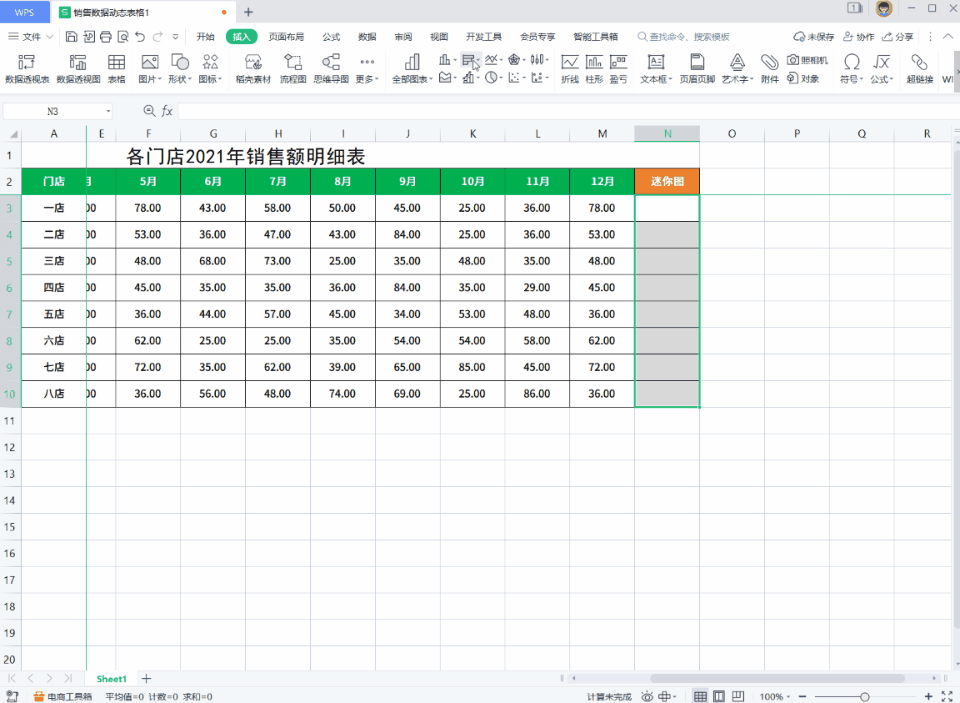Image resolution: width=960 pixels, height=703 pixels.
Task: Switch to the 数据 ribbon tab
Action: click(x=367, y=37)
